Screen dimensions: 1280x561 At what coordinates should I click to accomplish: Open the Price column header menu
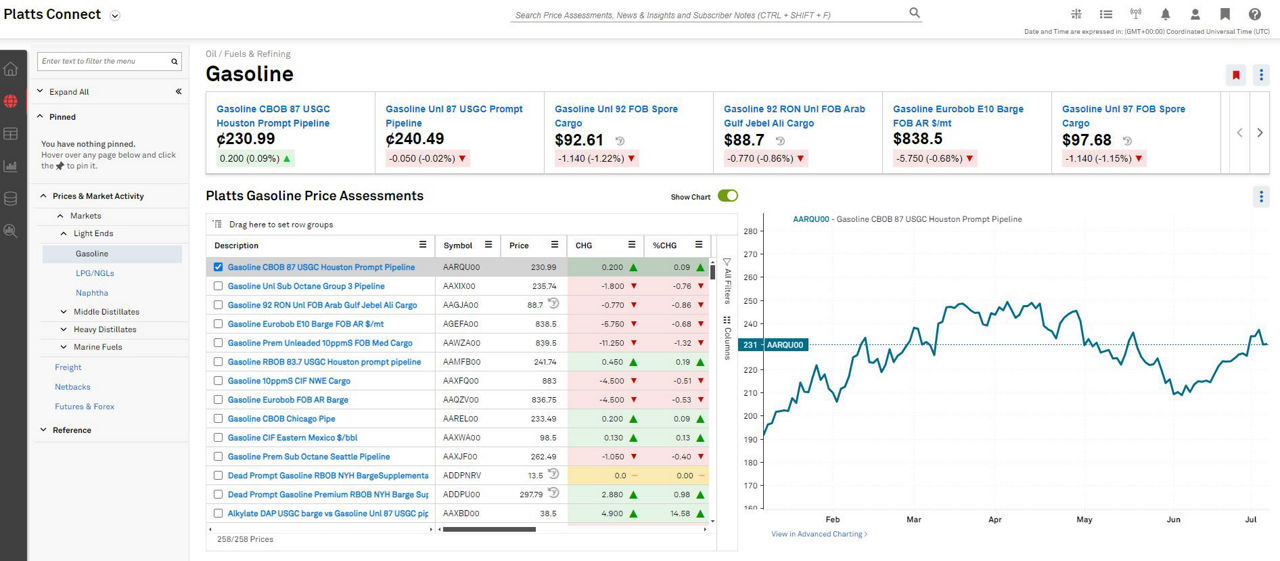pos(554,245)
